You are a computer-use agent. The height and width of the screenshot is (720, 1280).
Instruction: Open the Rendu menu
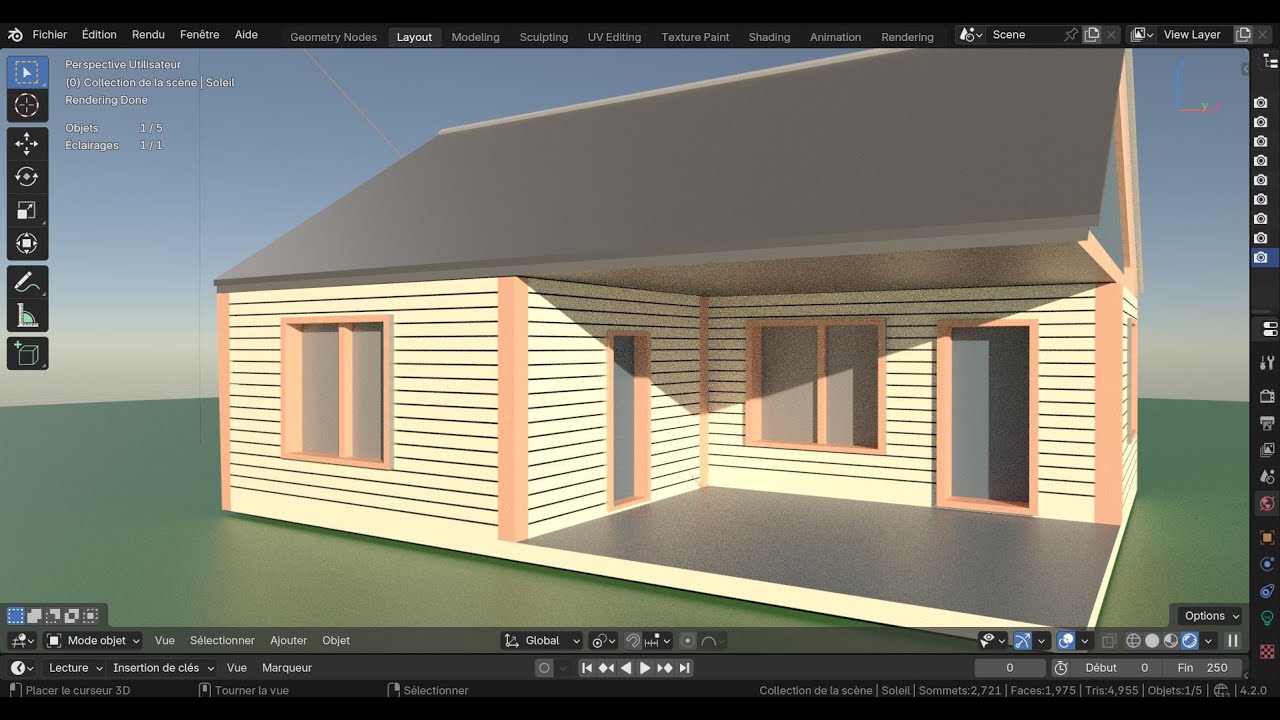148,34
